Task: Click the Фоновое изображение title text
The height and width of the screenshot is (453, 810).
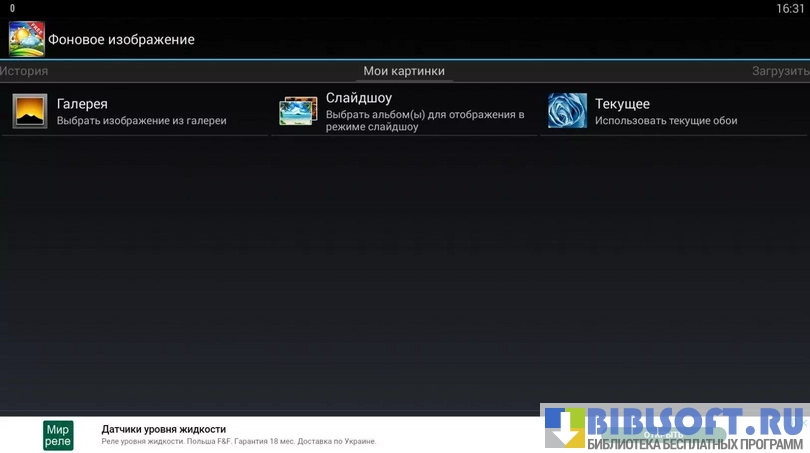Action: [121, 40]
